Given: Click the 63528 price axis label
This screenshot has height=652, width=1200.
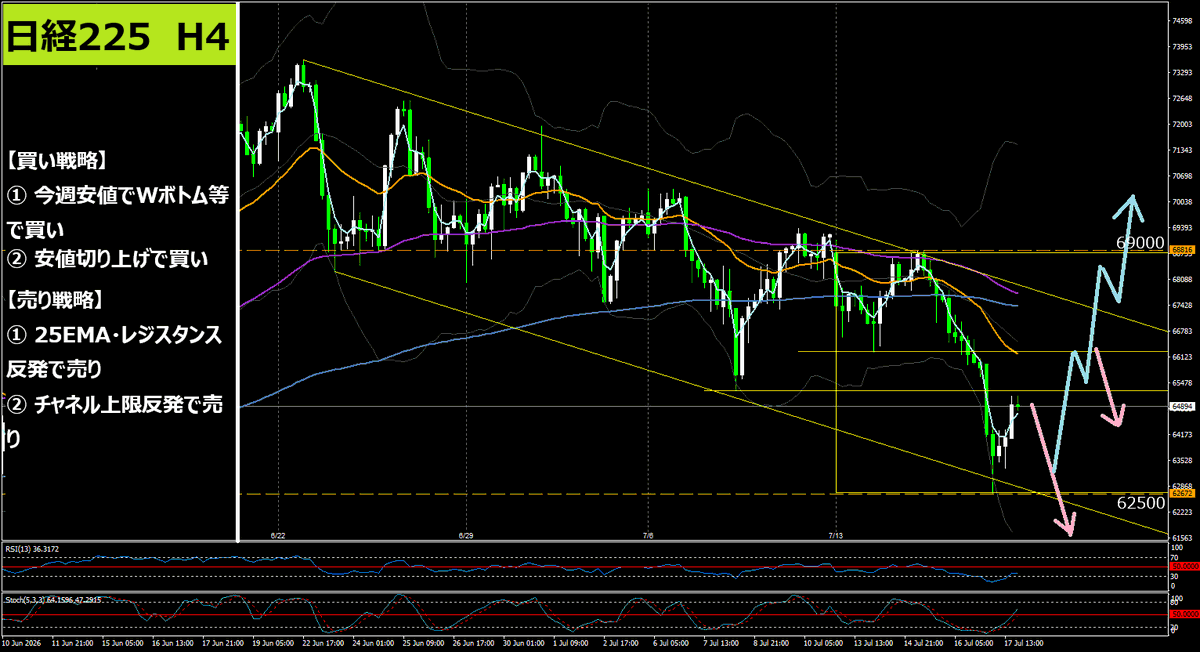Looking at the screenshot, I should click(1181, 461).
